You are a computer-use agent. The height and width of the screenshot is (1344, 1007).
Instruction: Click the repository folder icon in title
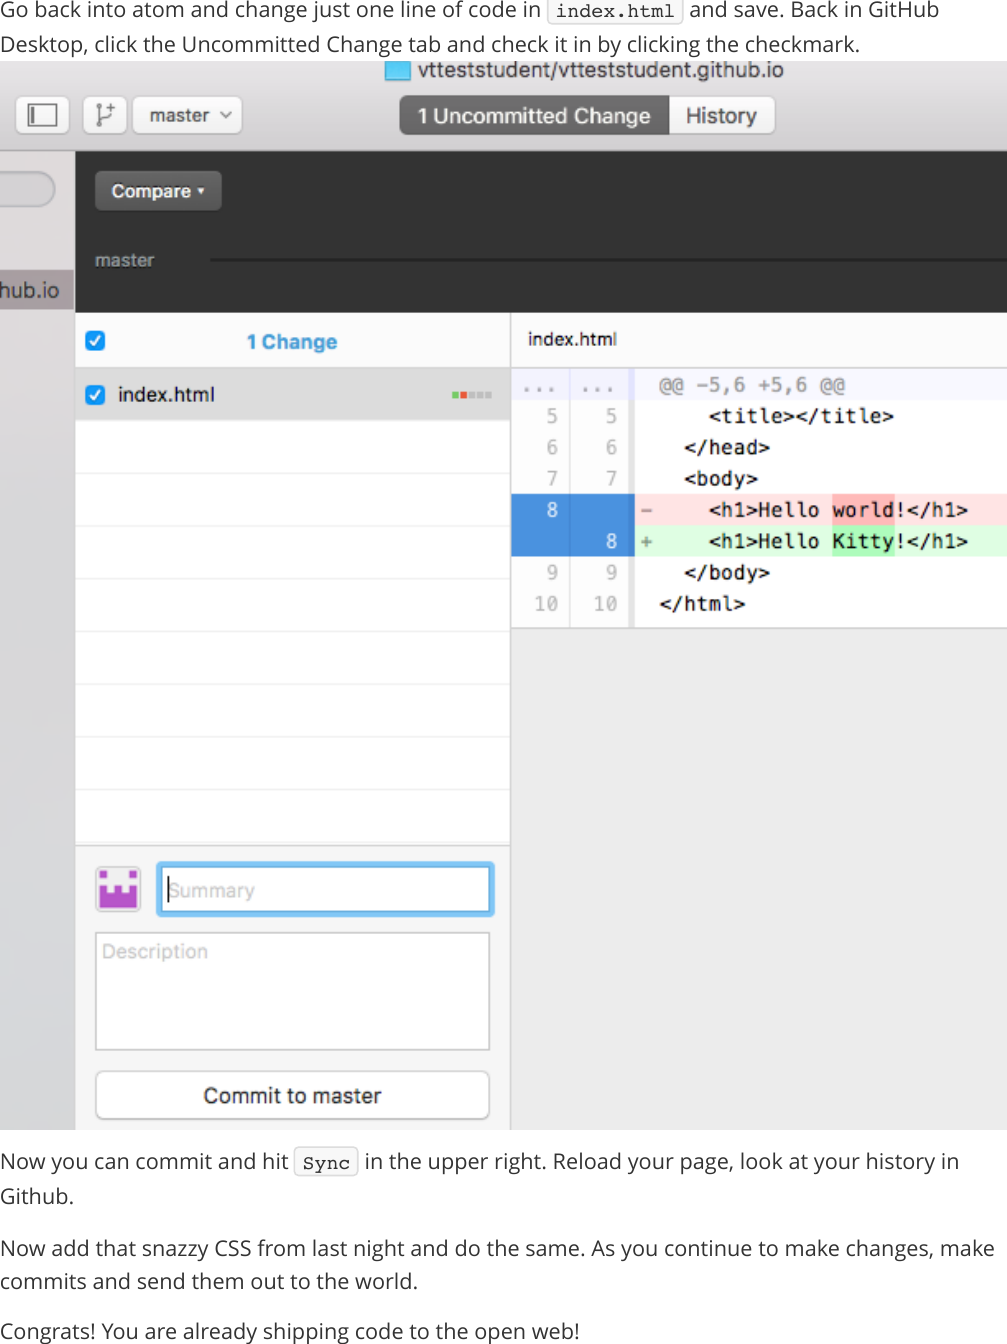click(398, 71)
